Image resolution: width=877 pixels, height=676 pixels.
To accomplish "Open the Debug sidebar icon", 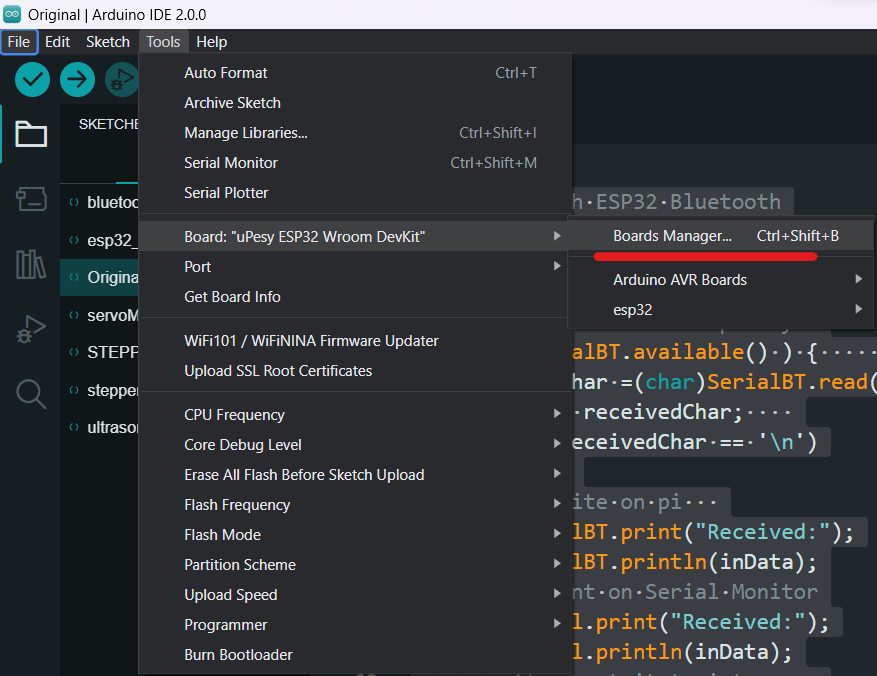I will click(x=31, y=329).
